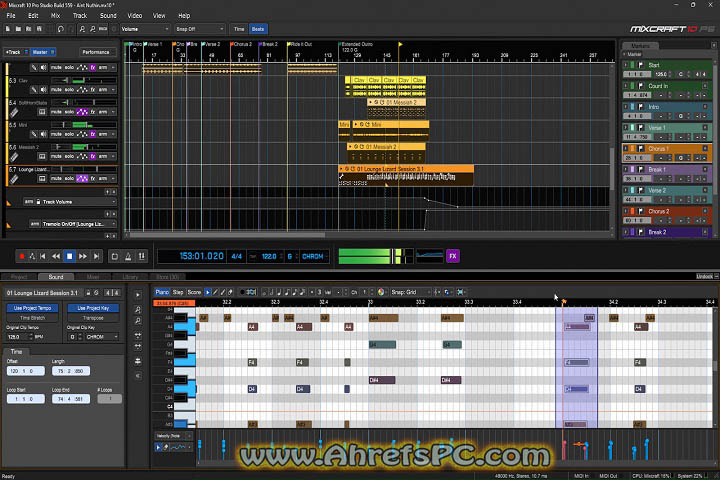Click the New Project toolbar icon
This screenshot has width=720, height=480.
pyautogui.click(x=8, y=29)
